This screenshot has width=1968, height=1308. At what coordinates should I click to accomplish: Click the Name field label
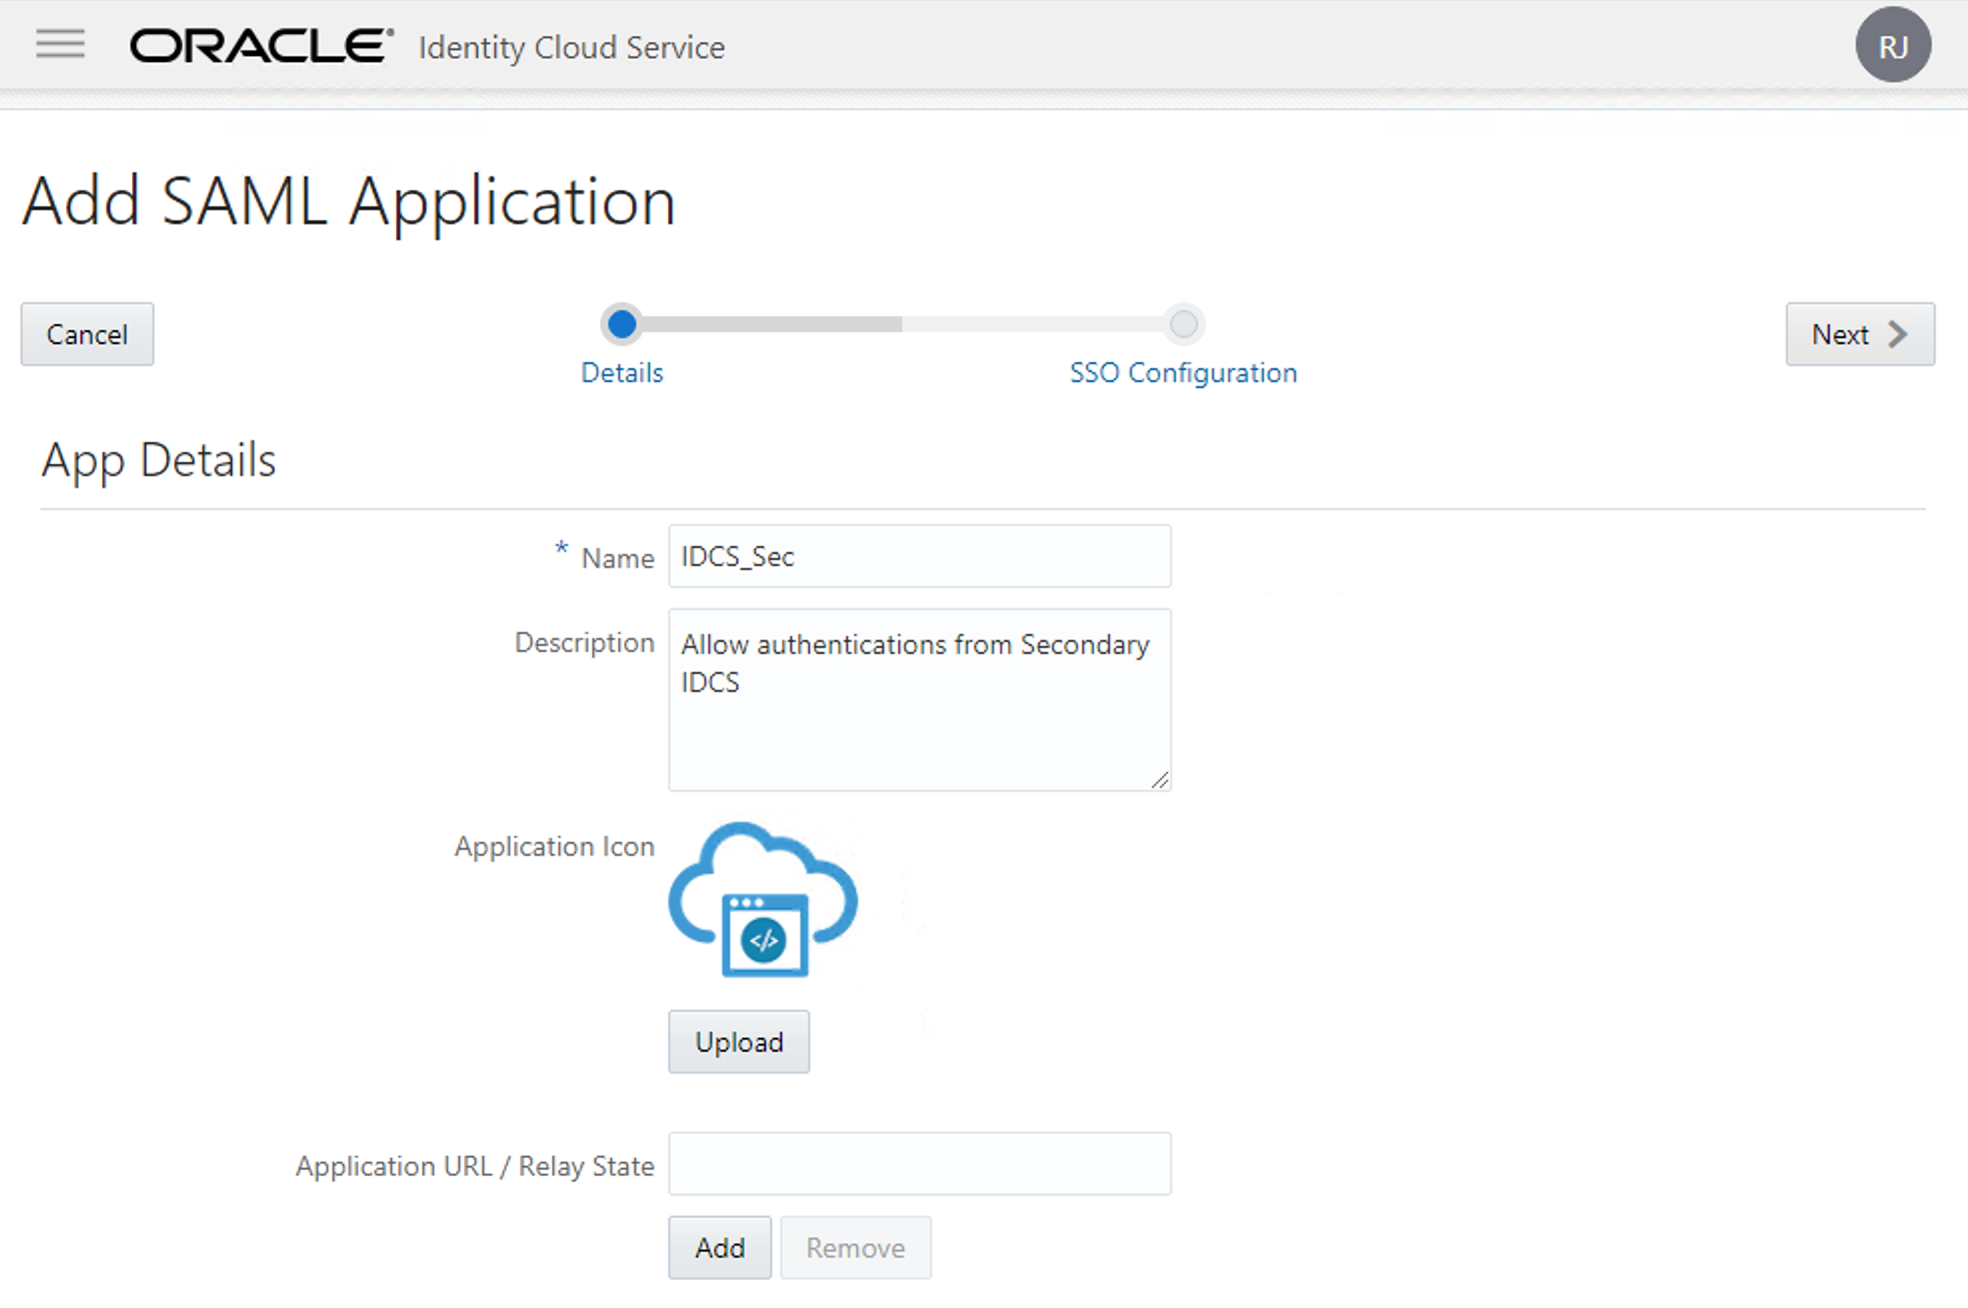tap(618, 558)
